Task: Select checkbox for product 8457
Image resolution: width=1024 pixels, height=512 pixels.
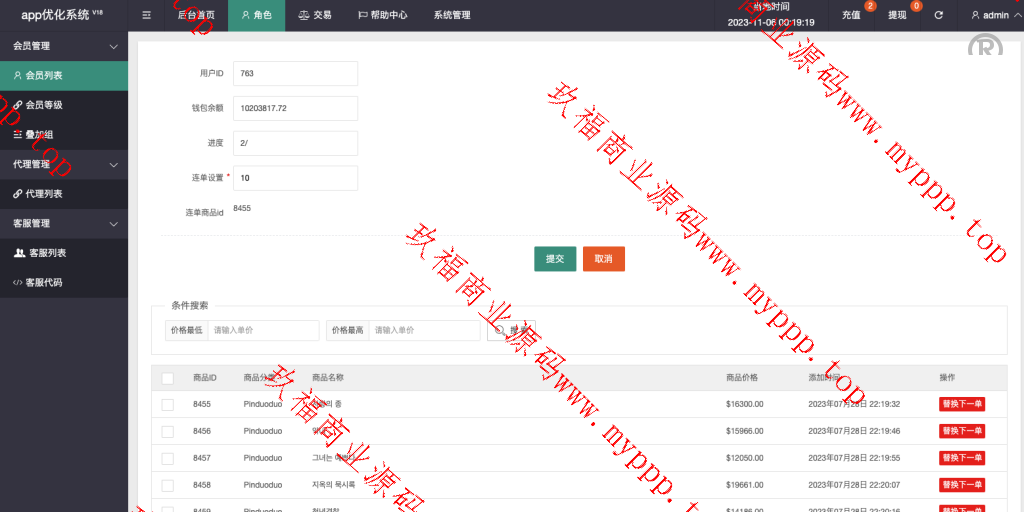Action: [x=168, y=457]
